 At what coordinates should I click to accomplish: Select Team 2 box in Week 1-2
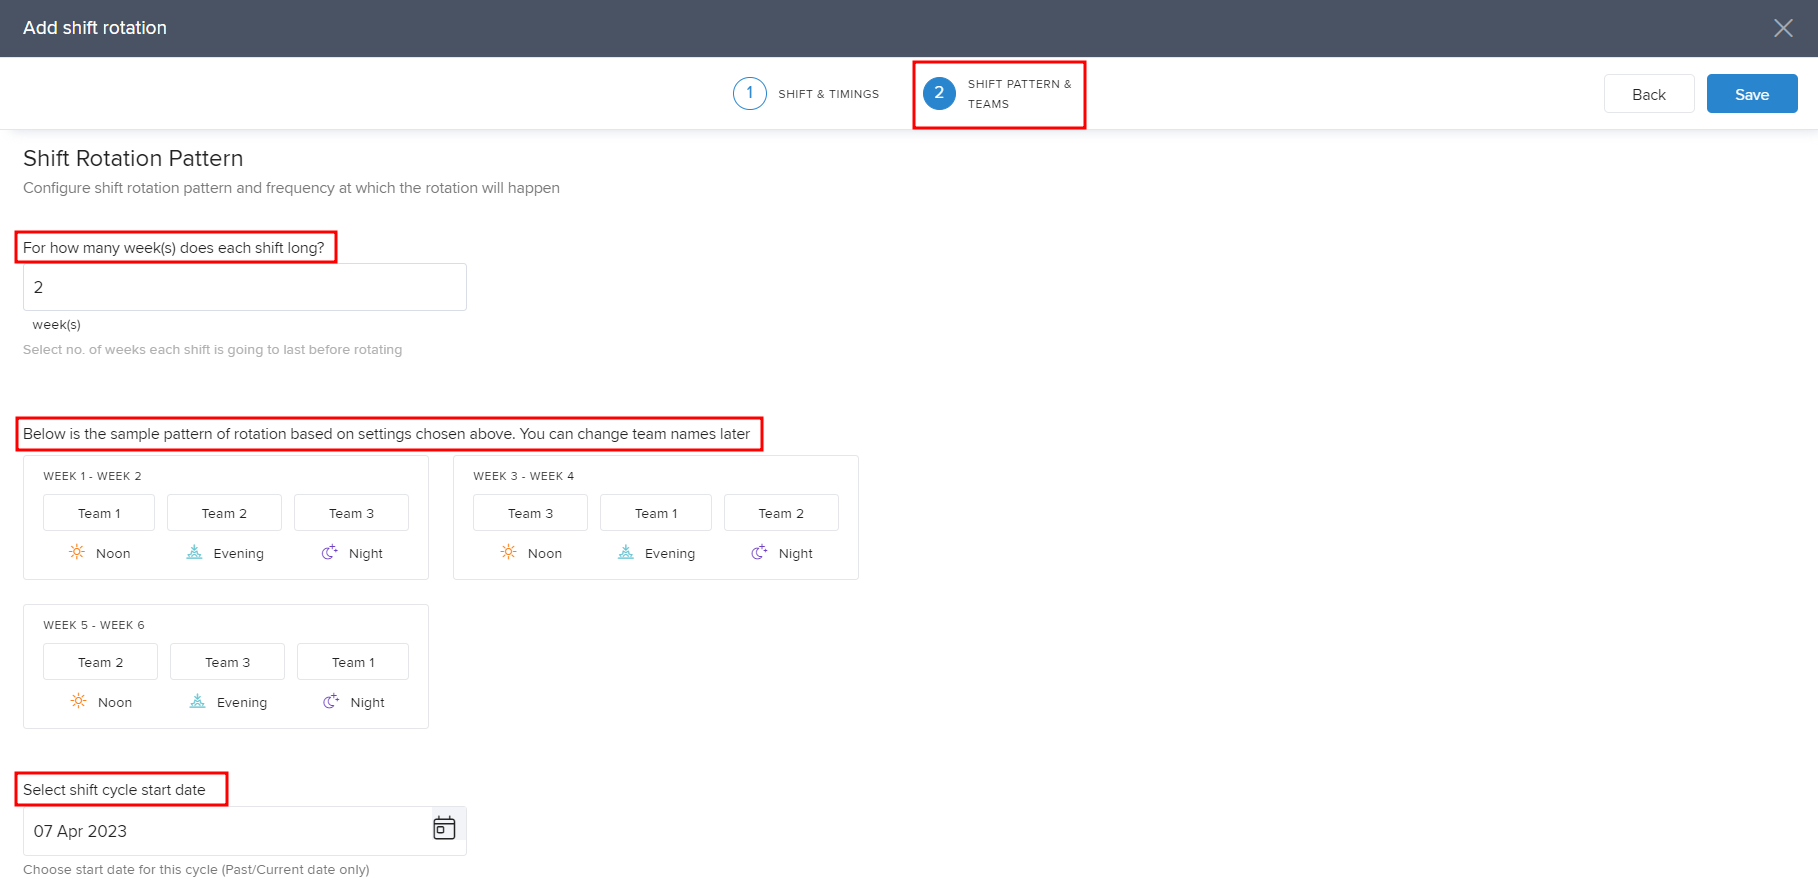224,513
